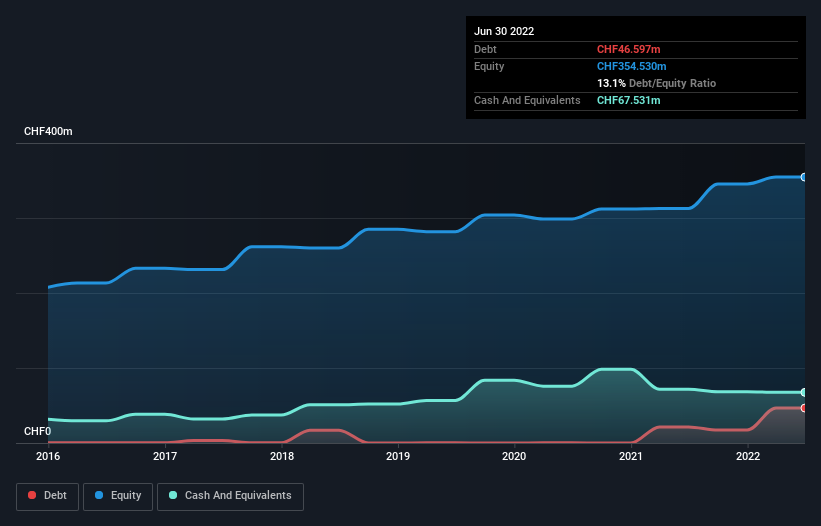Click the CHF67.531m cash value
Screen dimensions: 821x526
point(628,100)
